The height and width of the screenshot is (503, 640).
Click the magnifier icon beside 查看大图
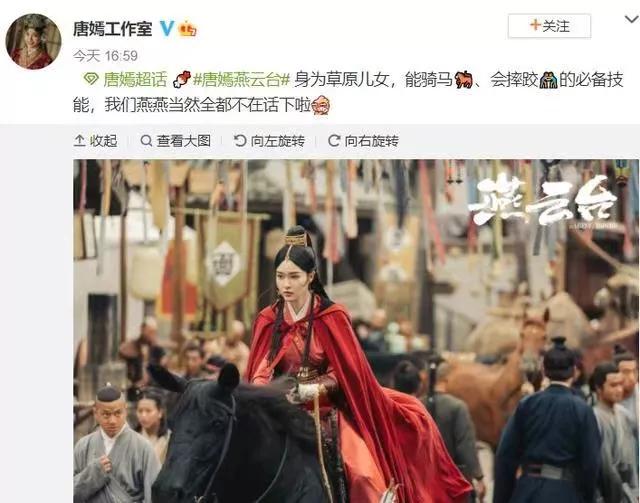click(146, 141)
